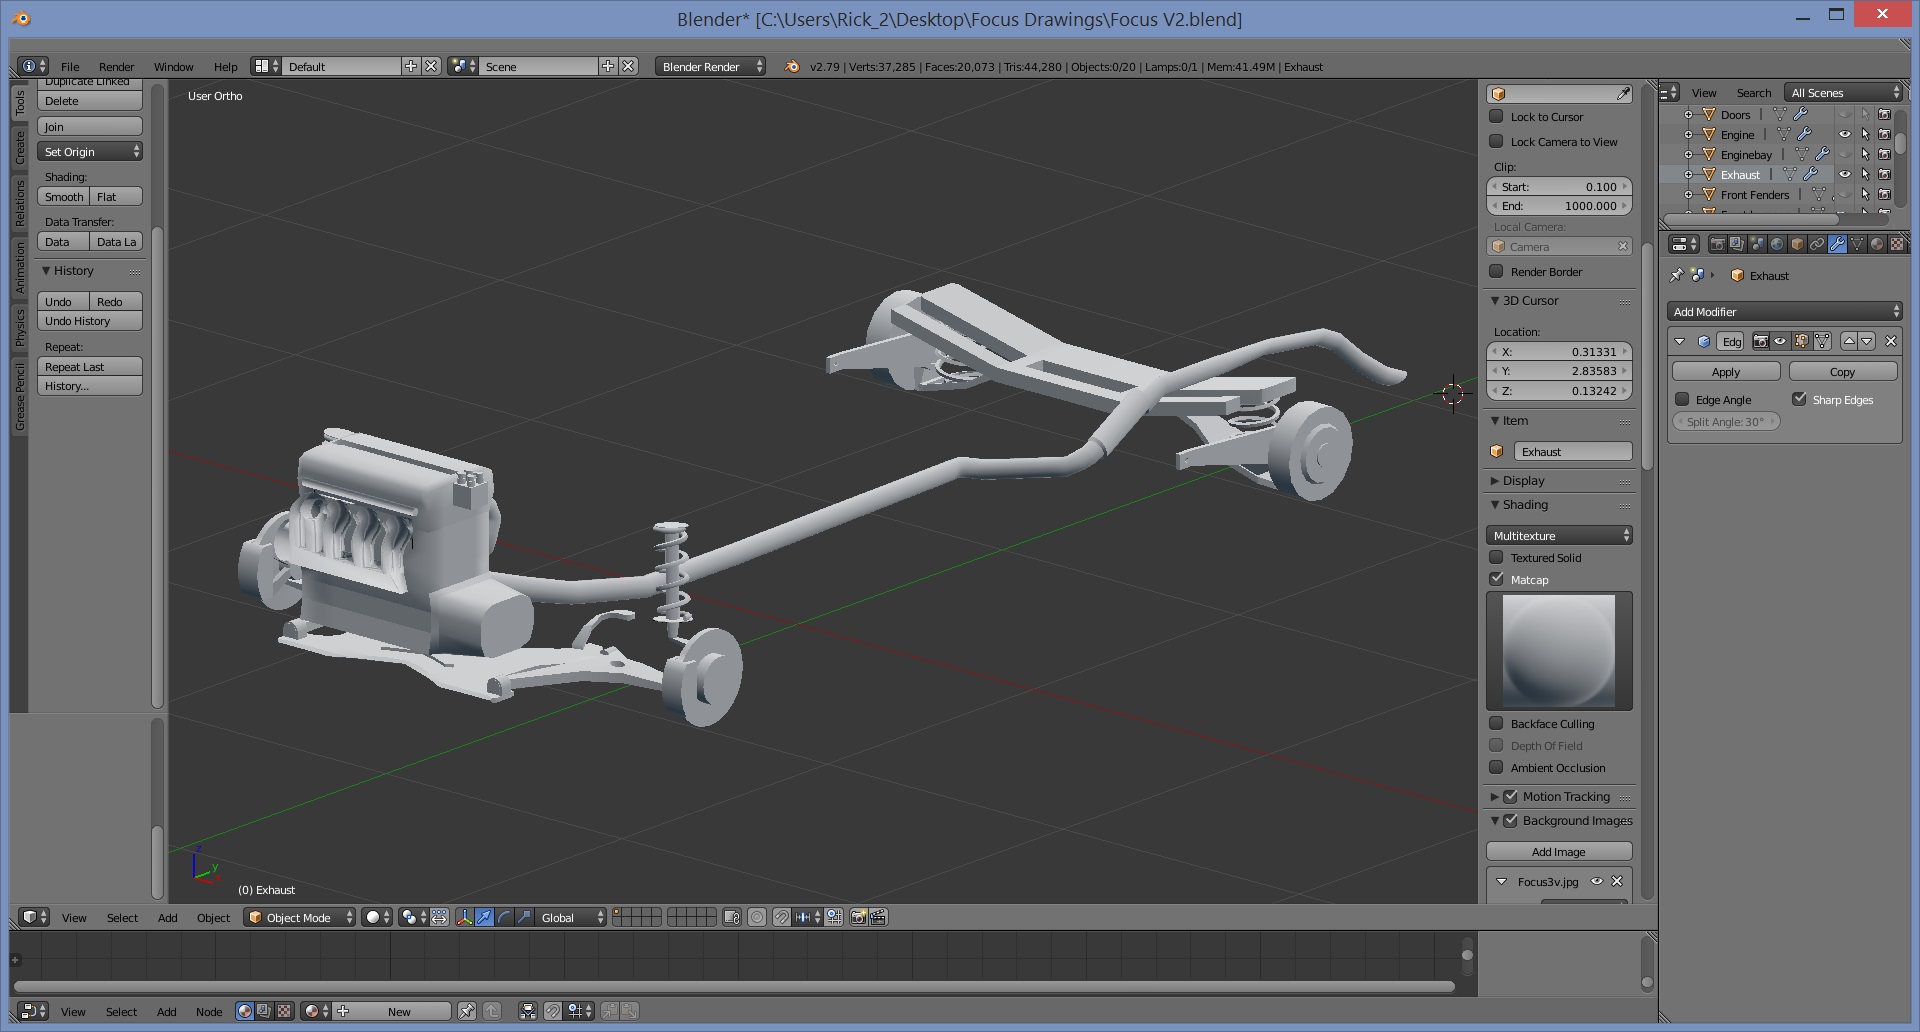Click the OpenGL render animation clapper icon
The width and height of the screenshot is (1920, 1032).
point(878,917)
